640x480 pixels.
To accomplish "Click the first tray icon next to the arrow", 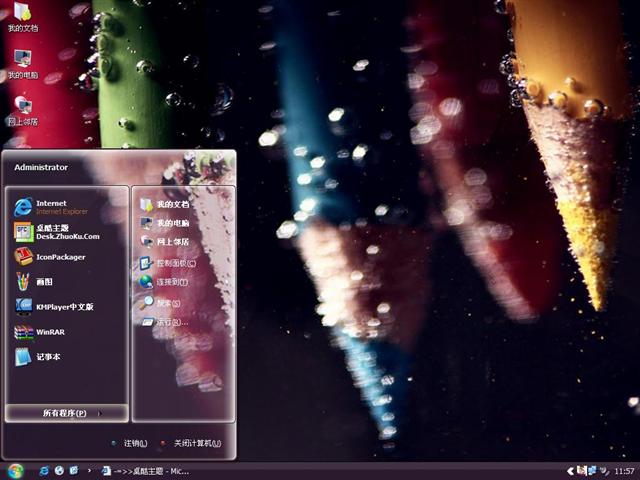I will coord(582,471).
